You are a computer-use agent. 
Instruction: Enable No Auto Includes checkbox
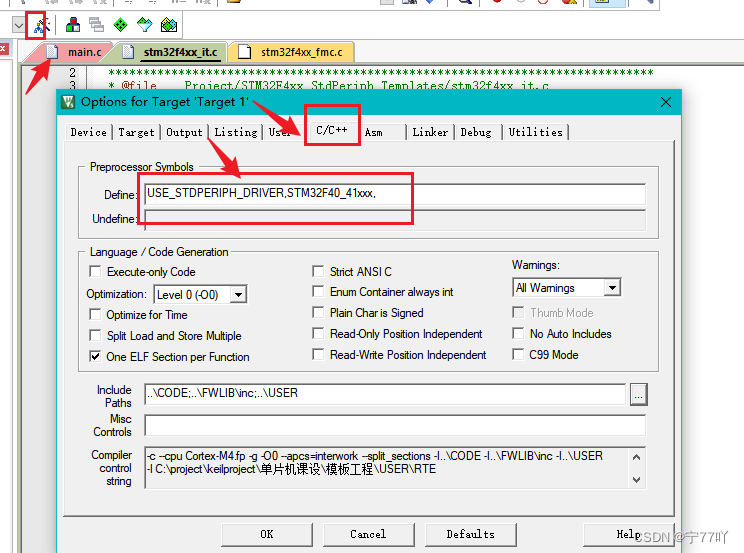click(518, 334)
